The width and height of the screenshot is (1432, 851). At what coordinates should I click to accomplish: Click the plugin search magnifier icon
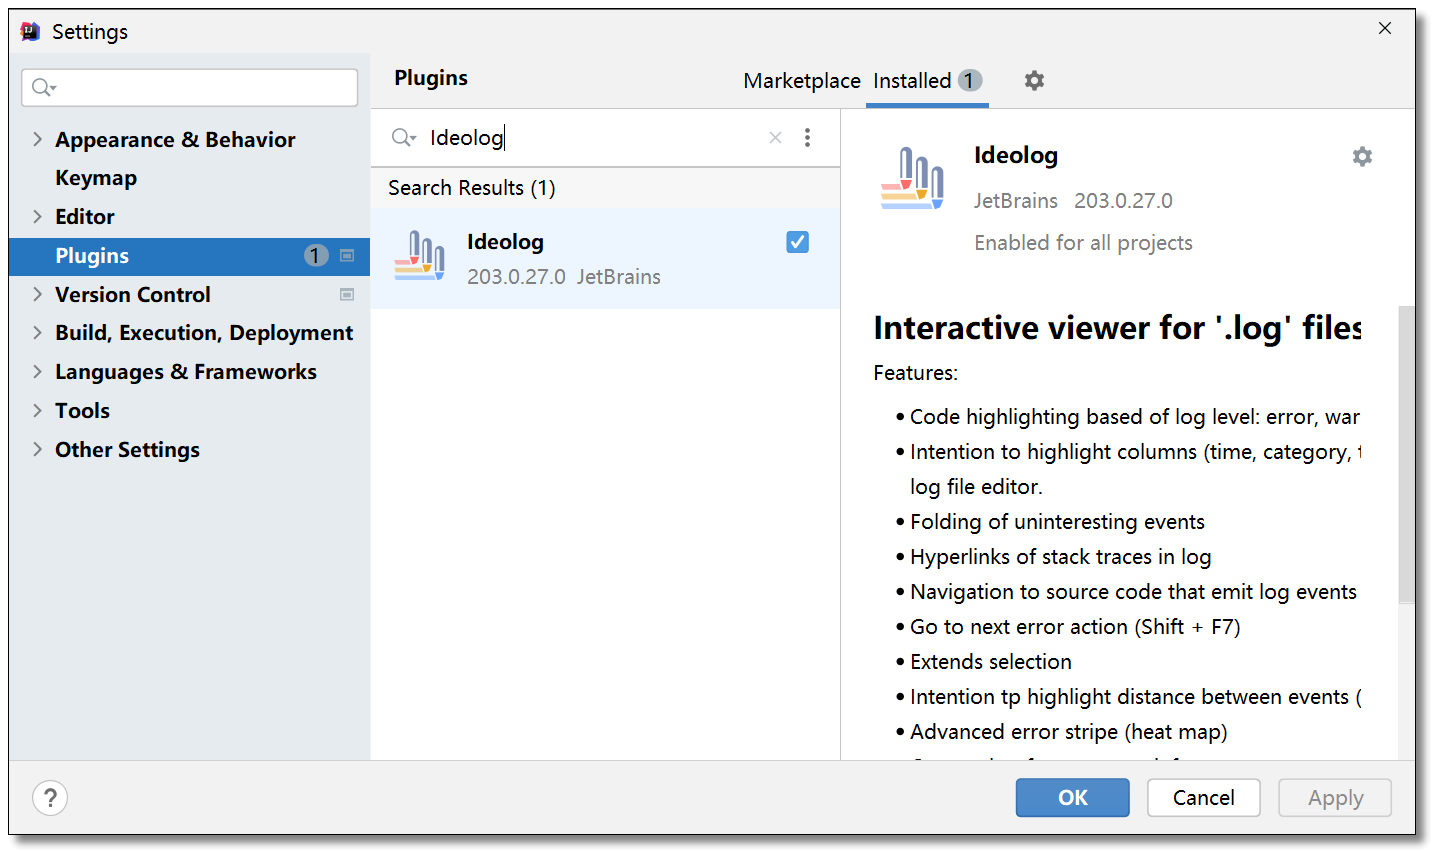coord(403,138)
